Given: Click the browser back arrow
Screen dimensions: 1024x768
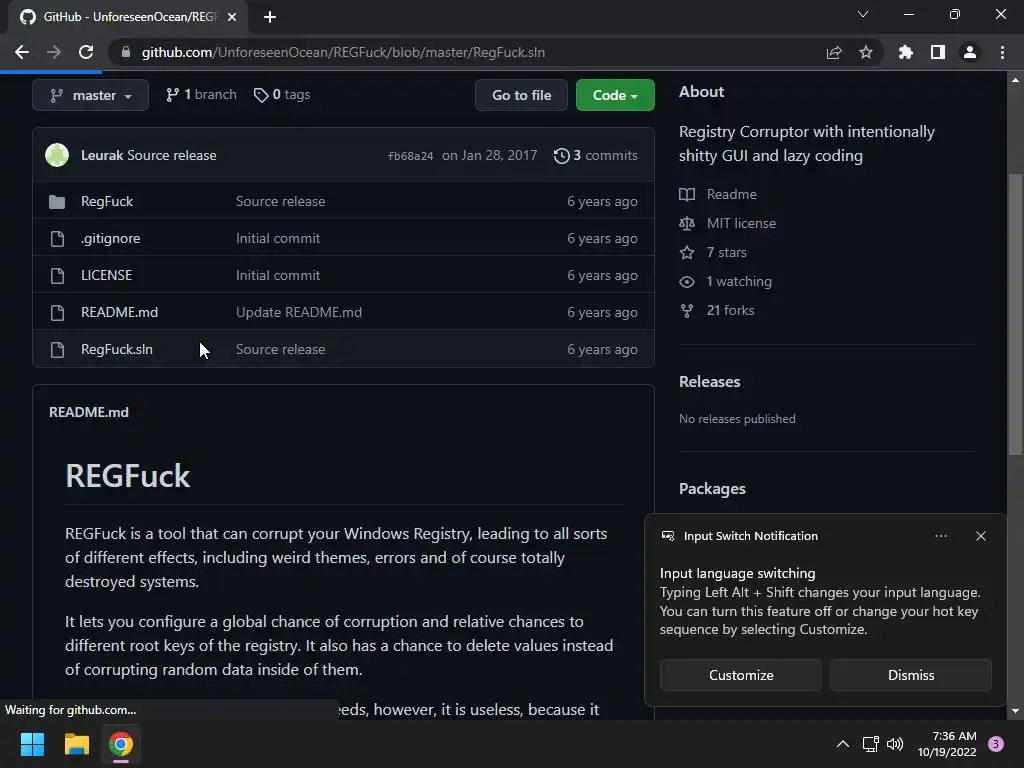Looking at the screenshot, I should click(x=22, y=52).
